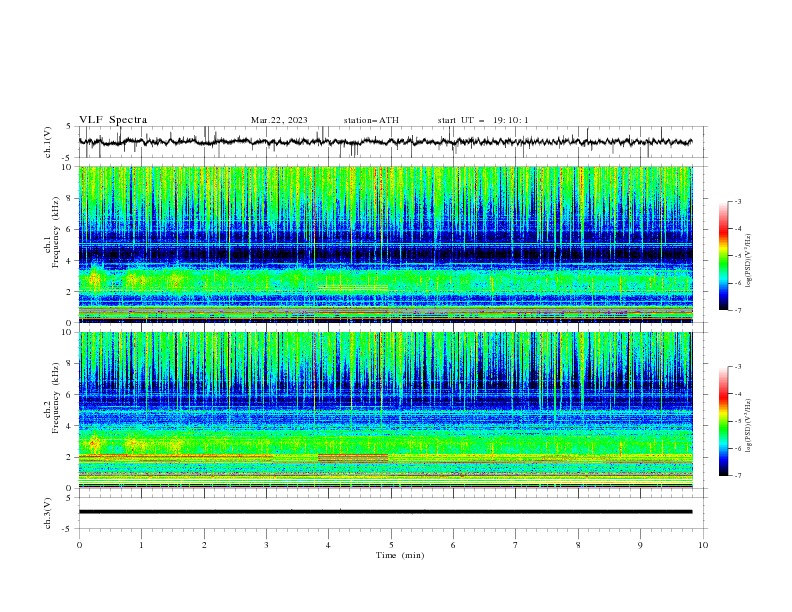
Task: Click the 'start UT = 19:10:1' text
Action: (483, 120)
